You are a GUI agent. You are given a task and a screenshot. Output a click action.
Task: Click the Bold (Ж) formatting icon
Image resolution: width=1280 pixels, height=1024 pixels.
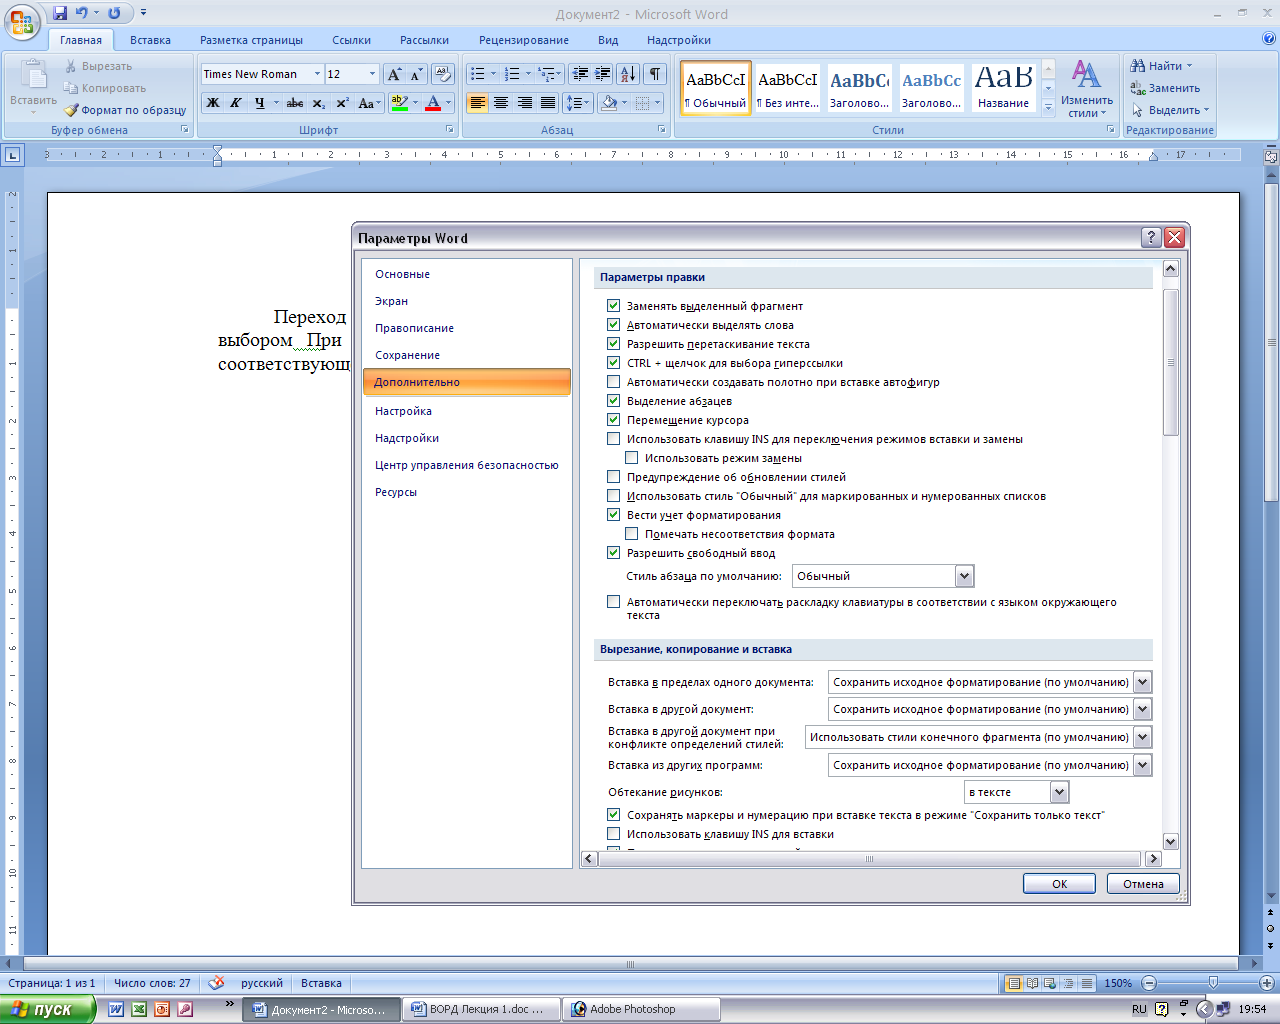click(x=213, y=103)
